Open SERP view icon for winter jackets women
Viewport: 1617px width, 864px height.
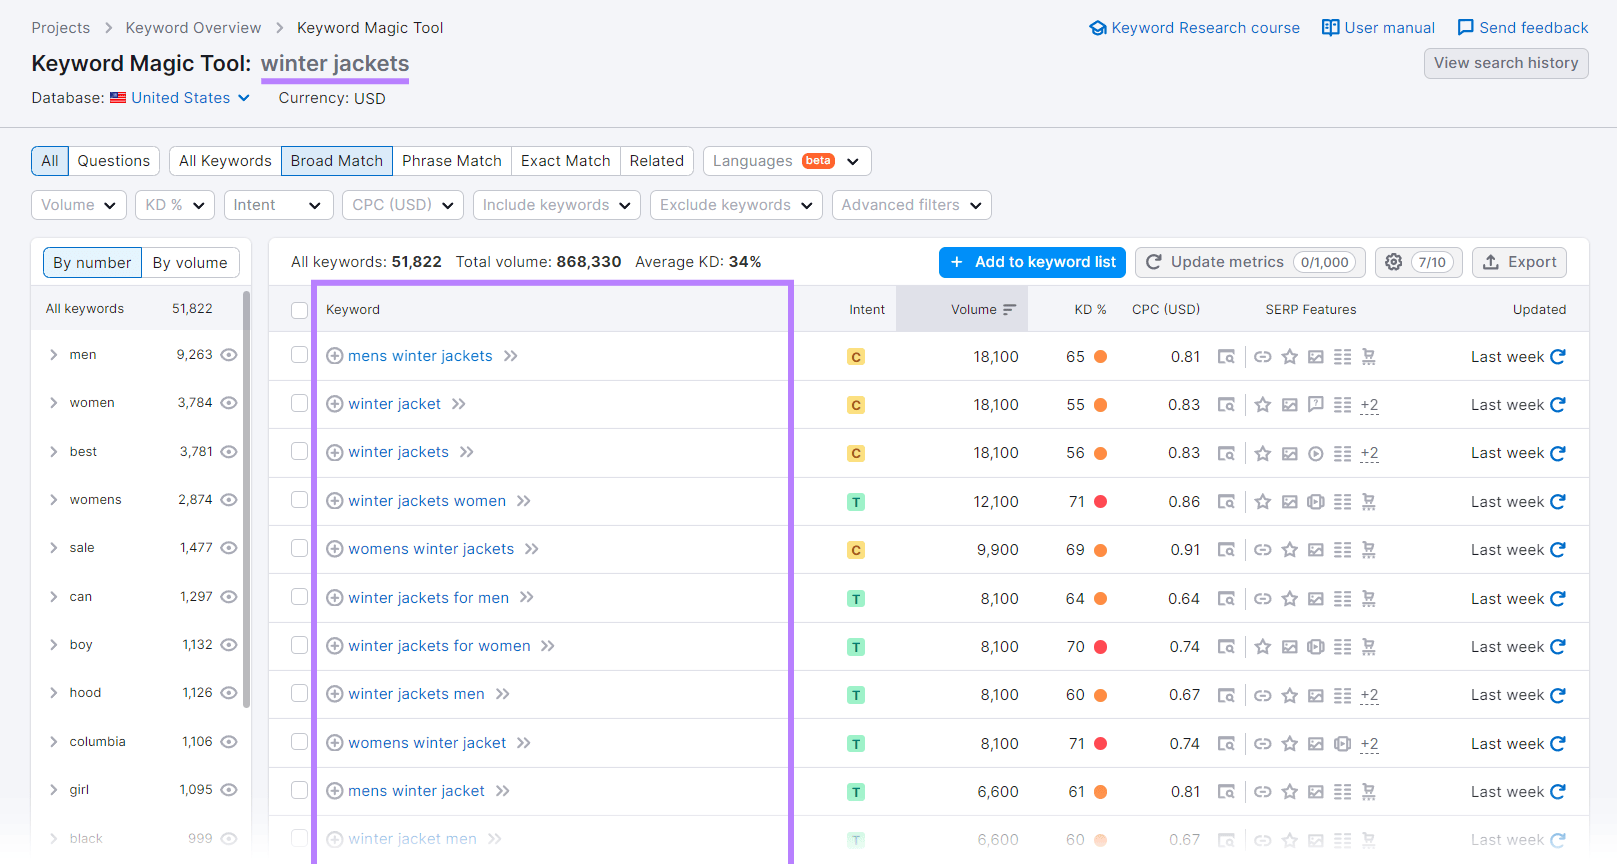pos(1225,502)
